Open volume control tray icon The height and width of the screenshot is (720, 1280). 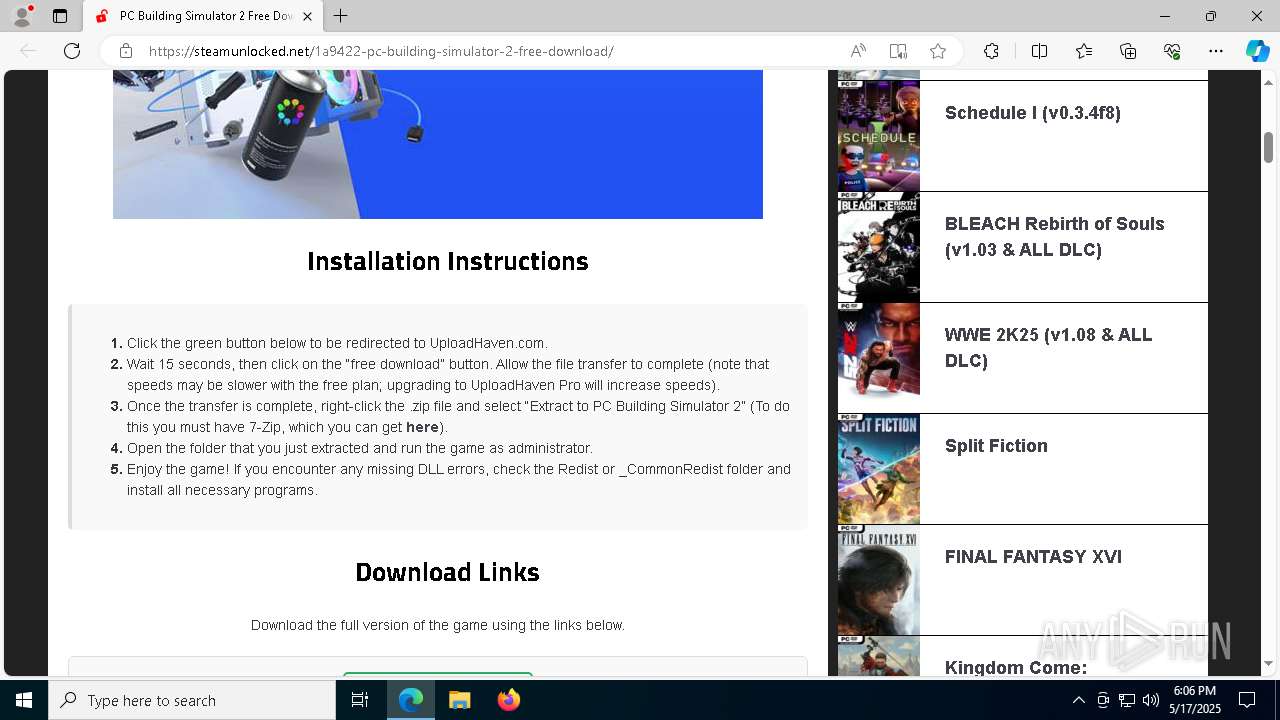(x=1151, y=700)
